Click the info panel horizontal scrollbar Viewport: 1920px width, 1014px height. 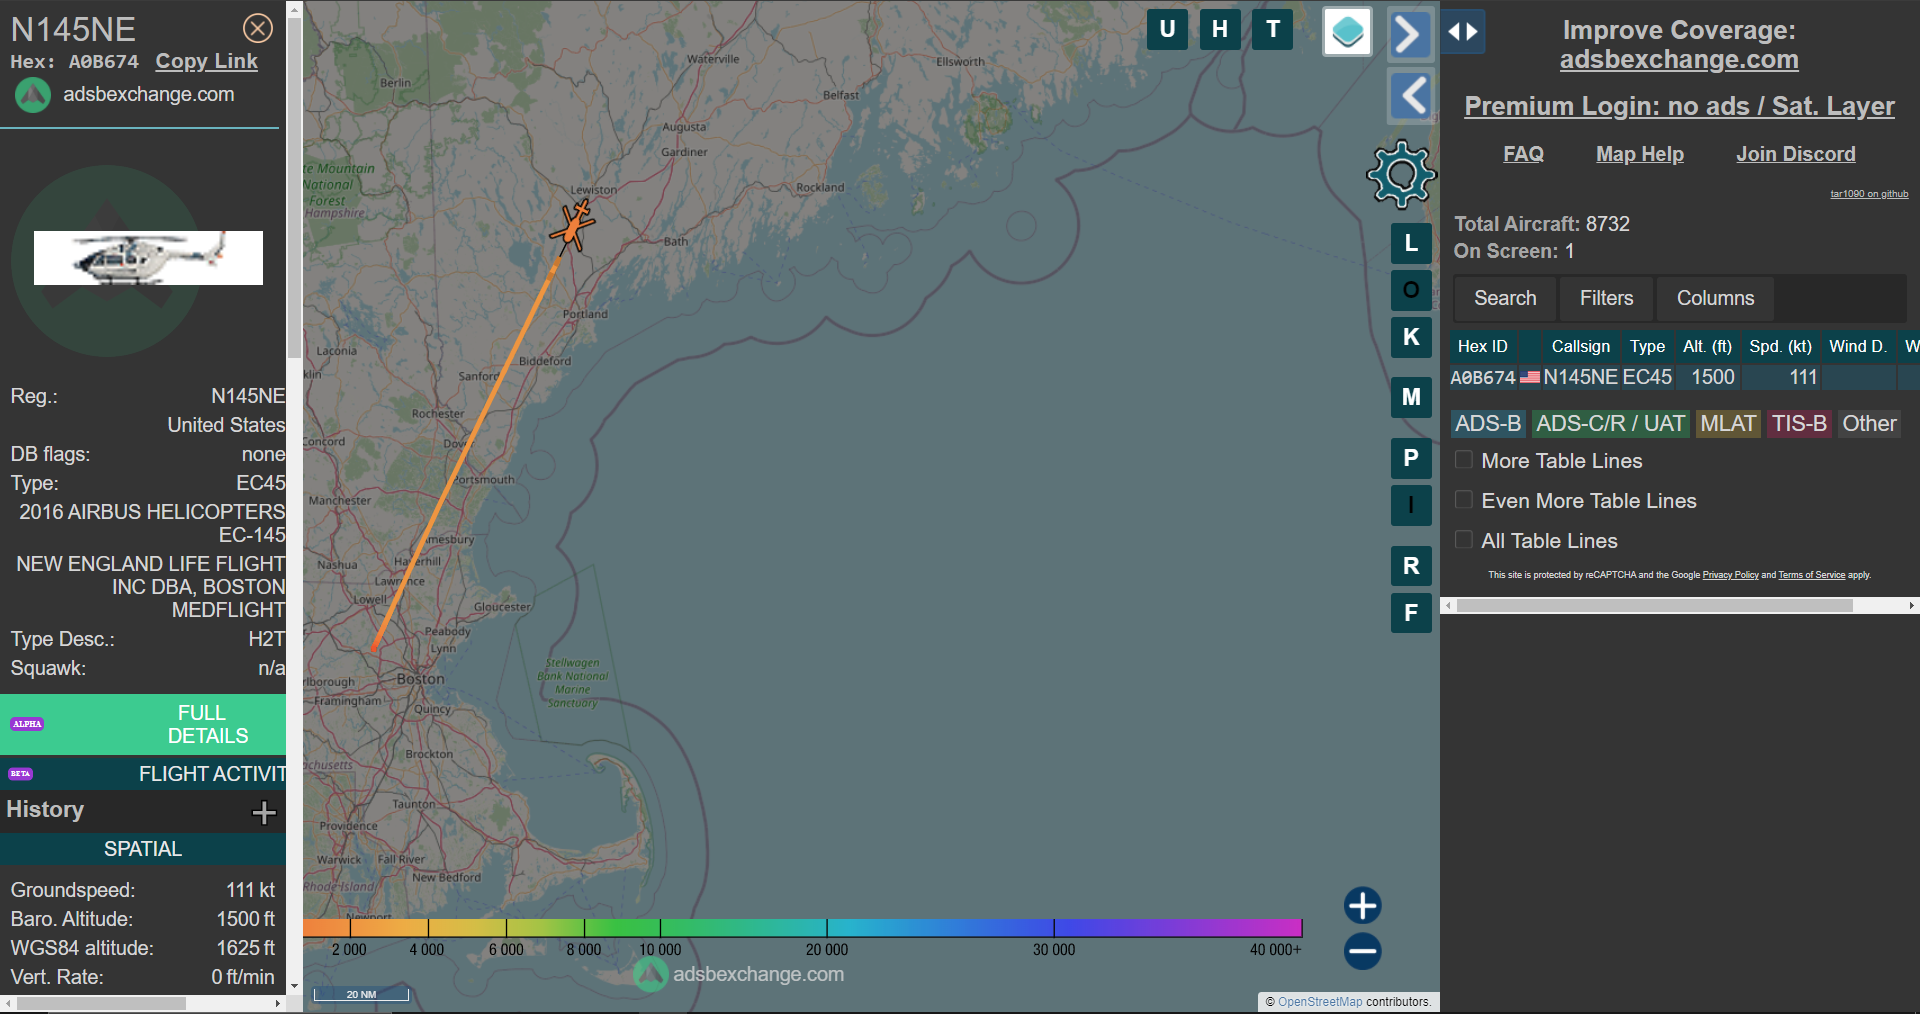[x=101, y=1003]
